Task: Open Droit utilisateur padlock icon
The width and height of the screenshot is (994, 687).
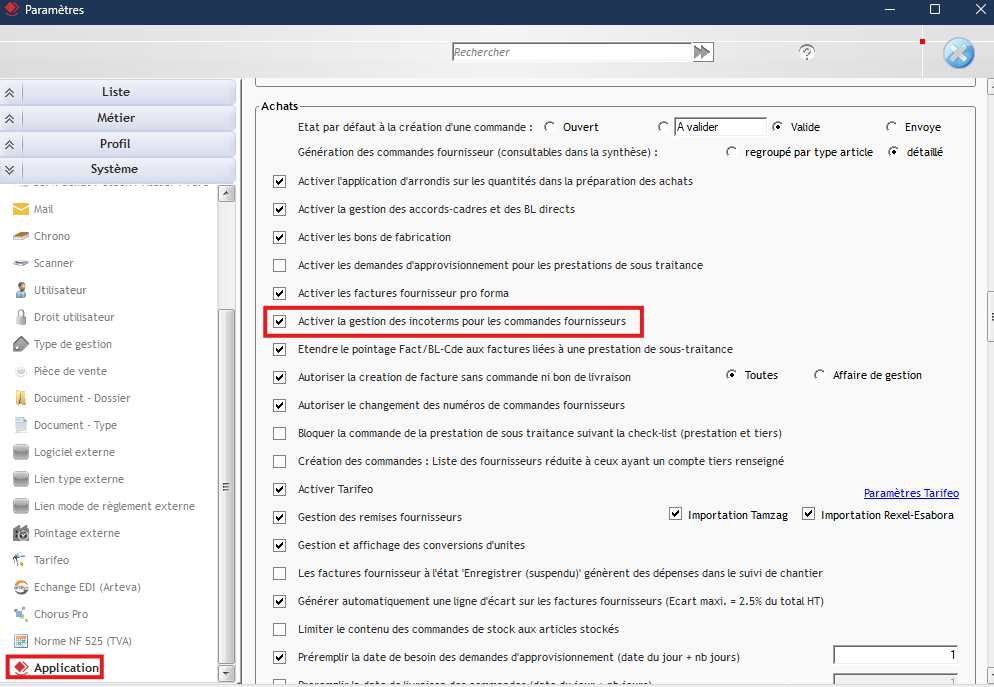Action: (x=21, y=318)
